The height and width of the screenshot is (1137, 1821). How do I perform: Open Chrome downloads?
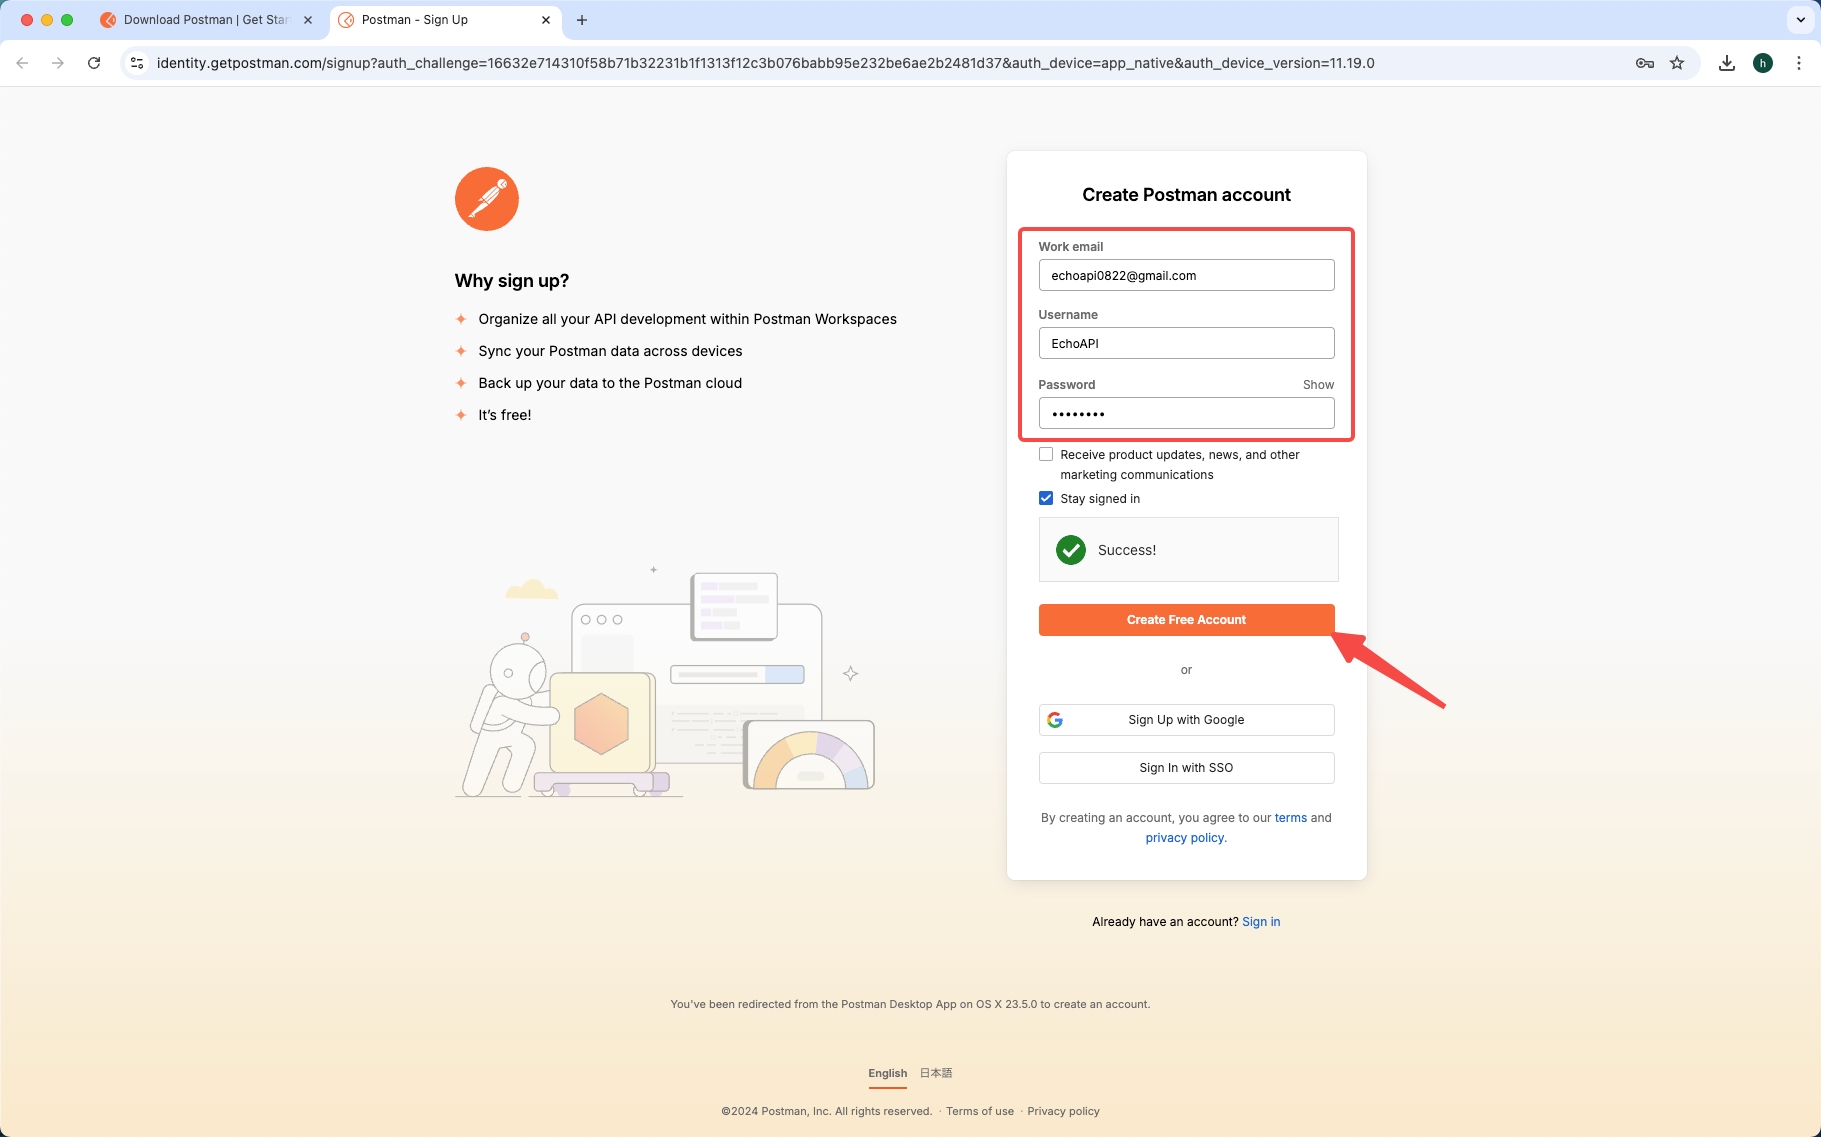pyautogui.click(x=1727, y=63)
